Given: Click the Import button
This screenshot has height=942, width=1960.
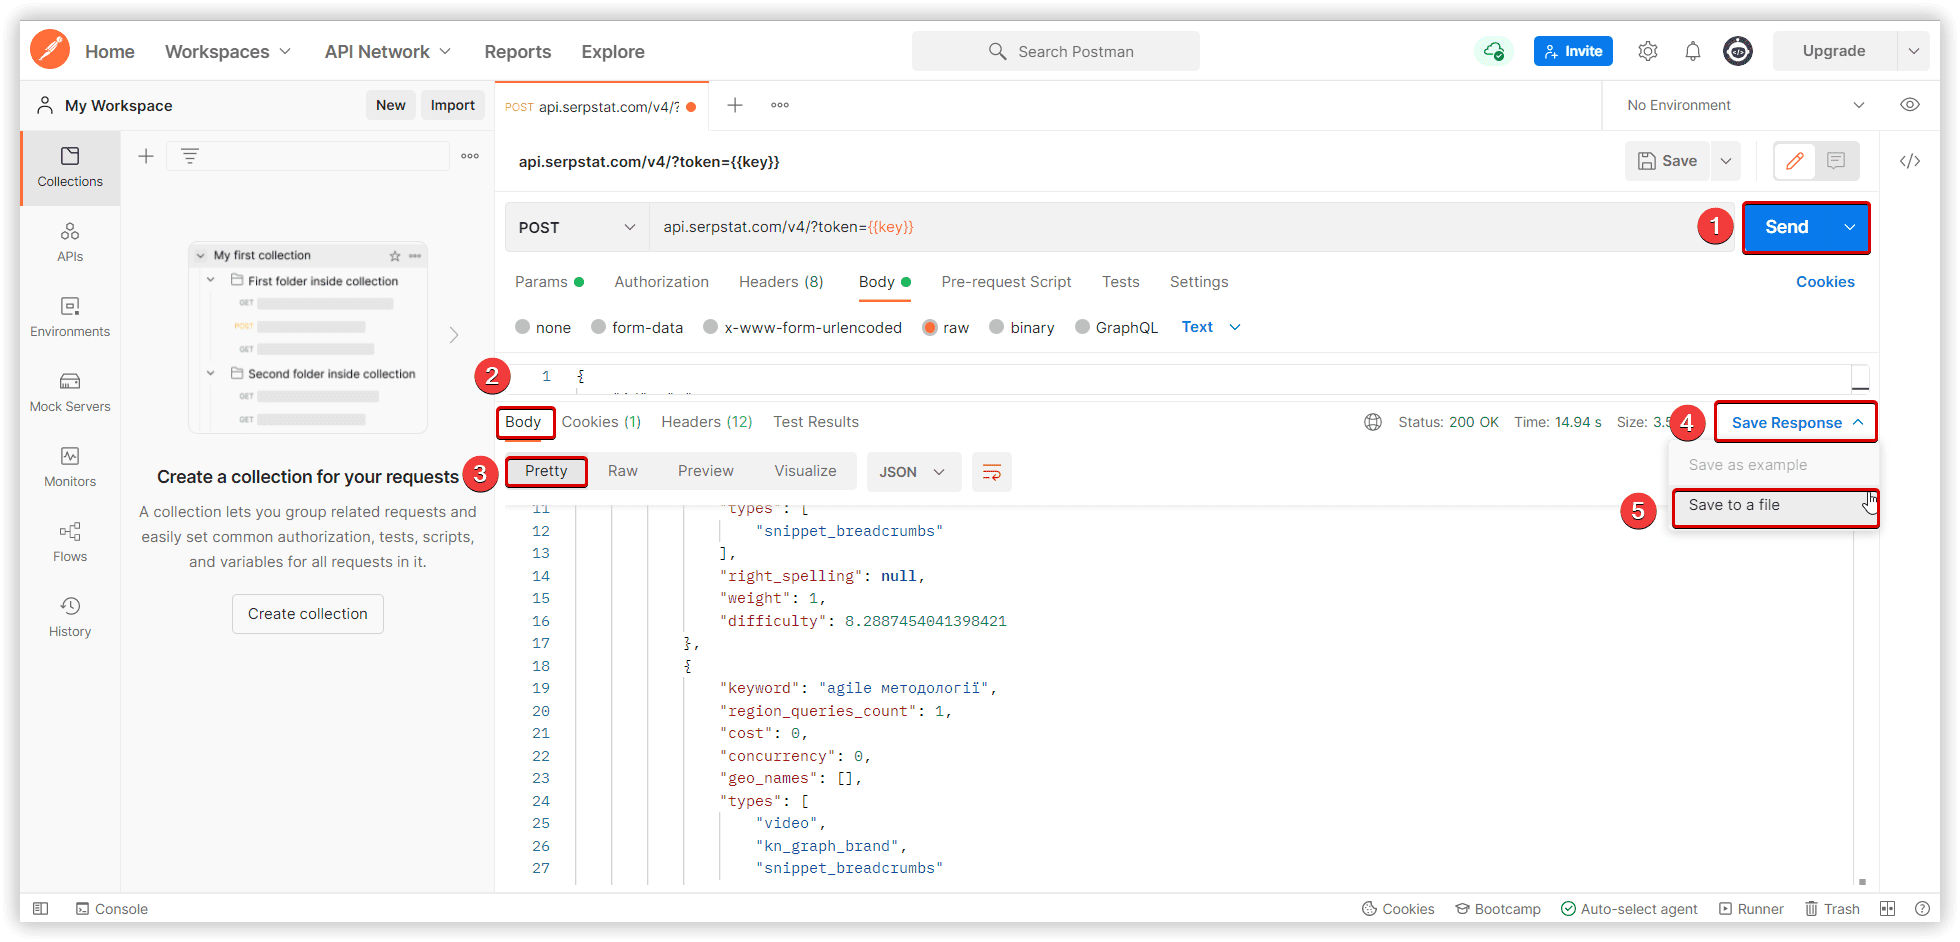Looking at the screenshot, I should (452, 105).
